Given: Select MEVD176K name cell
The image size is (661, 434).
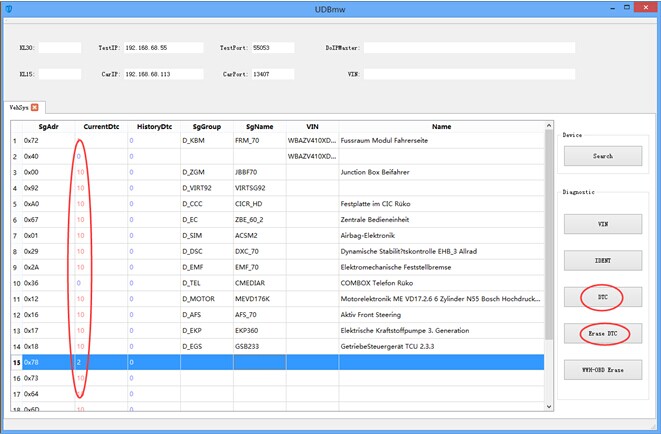Looking at the screenshot, I should point(260,299).
